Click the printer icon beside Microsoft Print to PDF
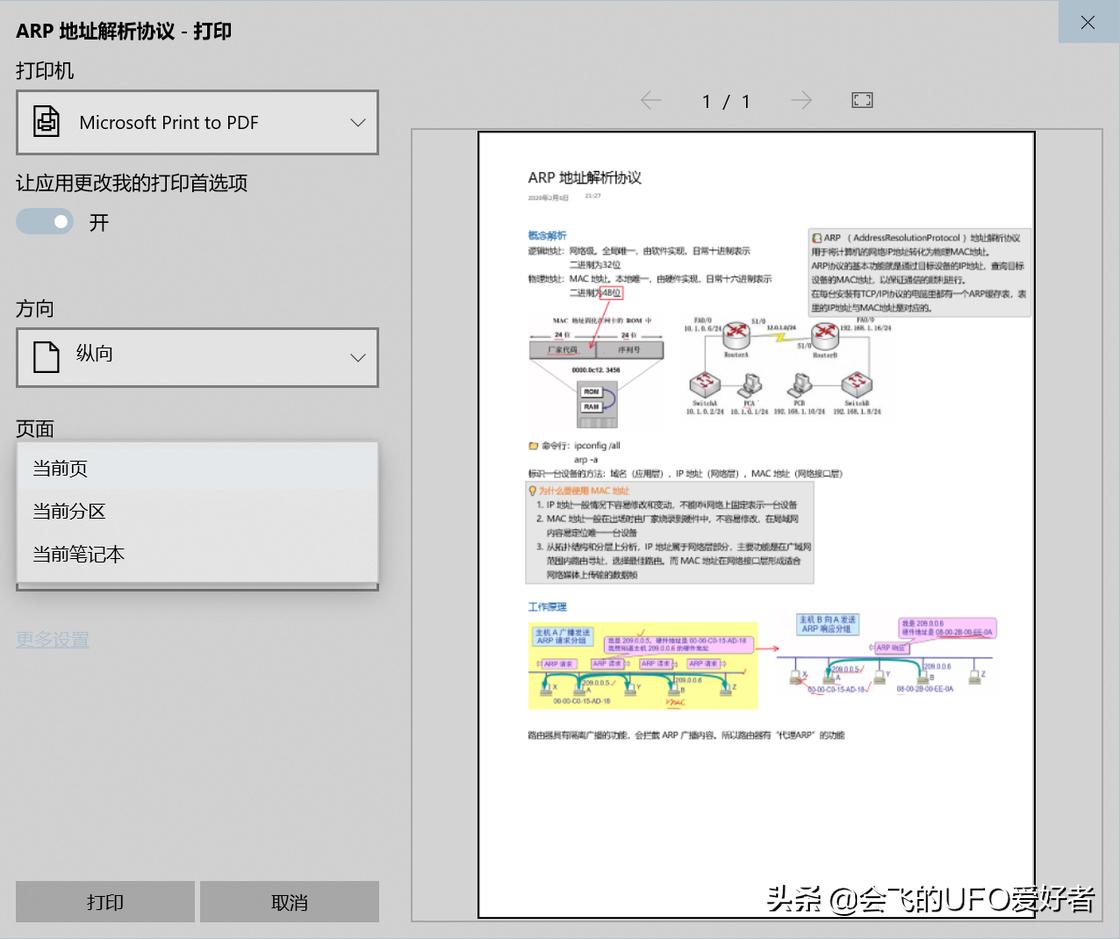The image size is (1120, 939). tap(46, 119)
